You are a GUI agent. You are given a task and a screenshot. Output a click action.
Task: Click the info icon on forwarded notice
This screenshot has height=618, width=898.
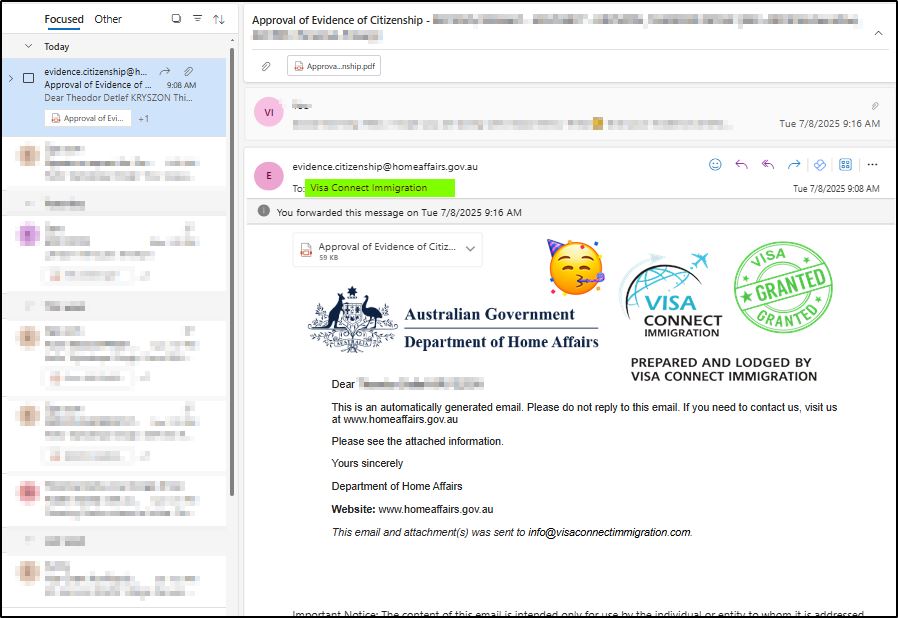coord(263,211)
